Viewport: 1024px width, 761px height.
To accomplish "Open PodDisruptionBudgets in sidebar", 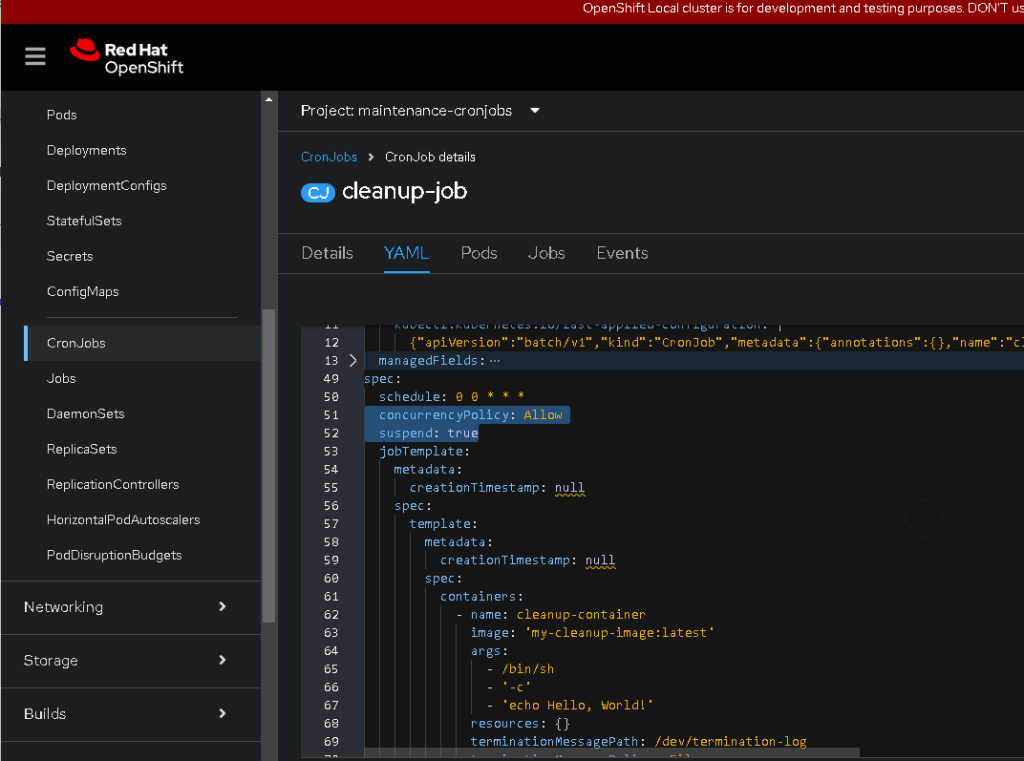I will click(x=114, y=555).
